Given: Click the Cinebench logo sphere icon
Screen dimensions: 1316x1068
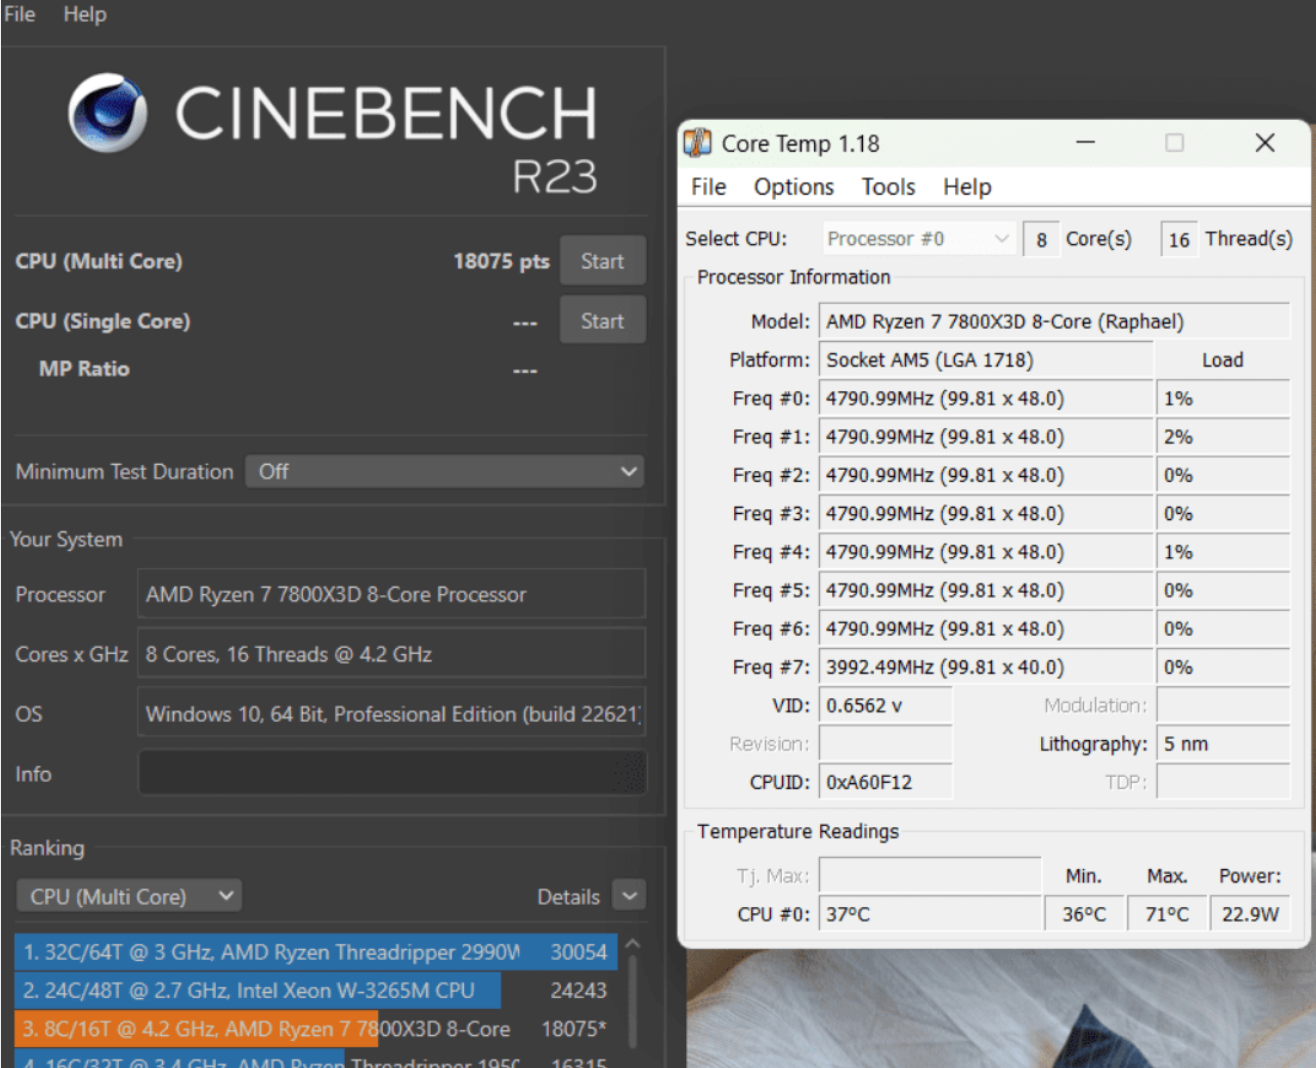Looking at the screenshot, I should coord(108,112).
